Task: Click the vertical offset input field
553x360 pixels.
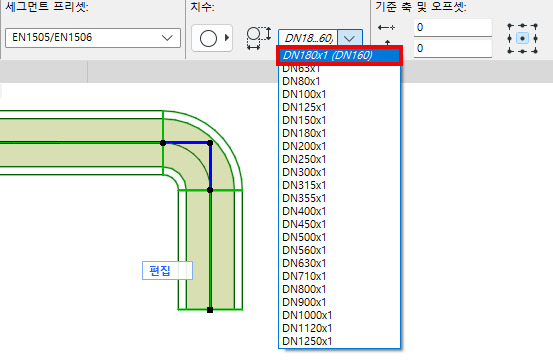Action: (453, 48)
